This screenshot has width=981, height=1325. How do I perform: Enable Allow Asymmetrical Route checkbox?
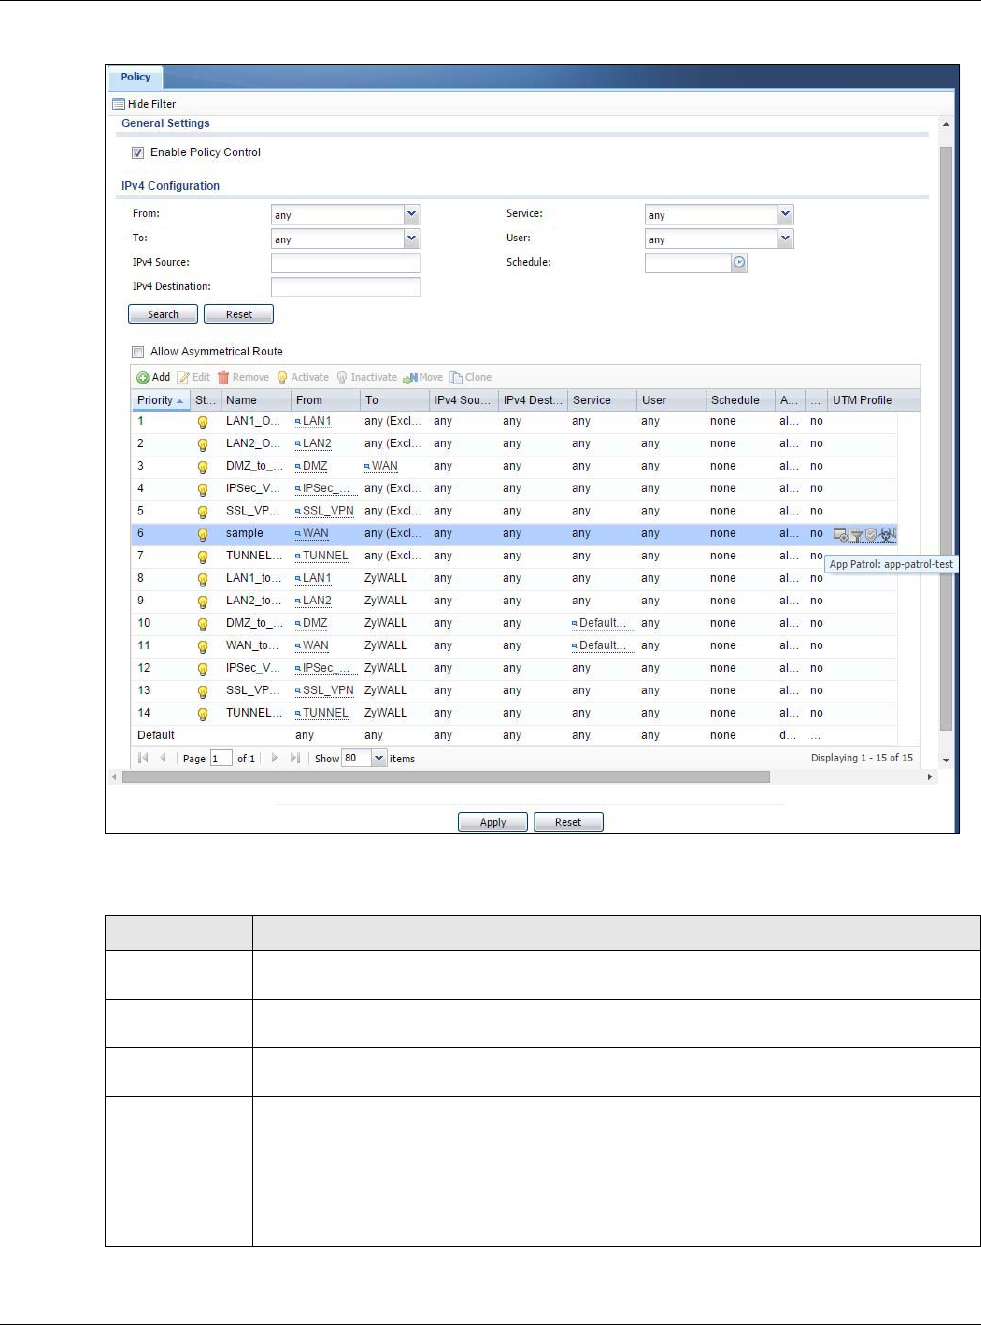[x=138, y=352]
